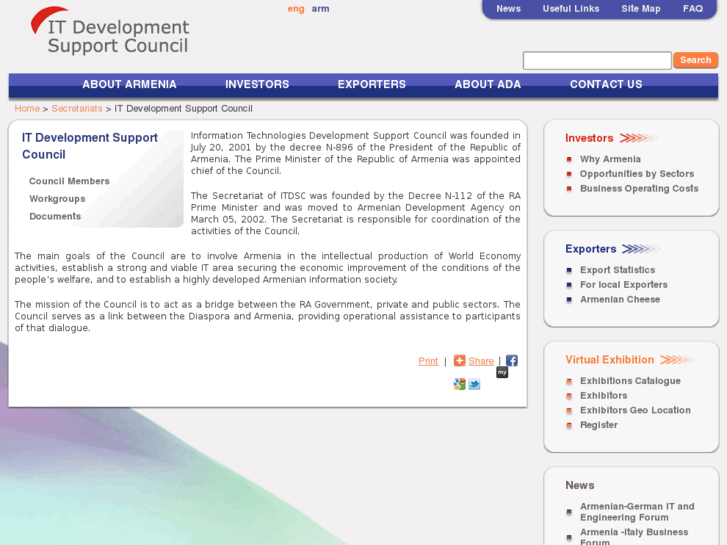Open Opportunities by Sectors link
This screenshot has width=727, height=545.
pos(637,174)
